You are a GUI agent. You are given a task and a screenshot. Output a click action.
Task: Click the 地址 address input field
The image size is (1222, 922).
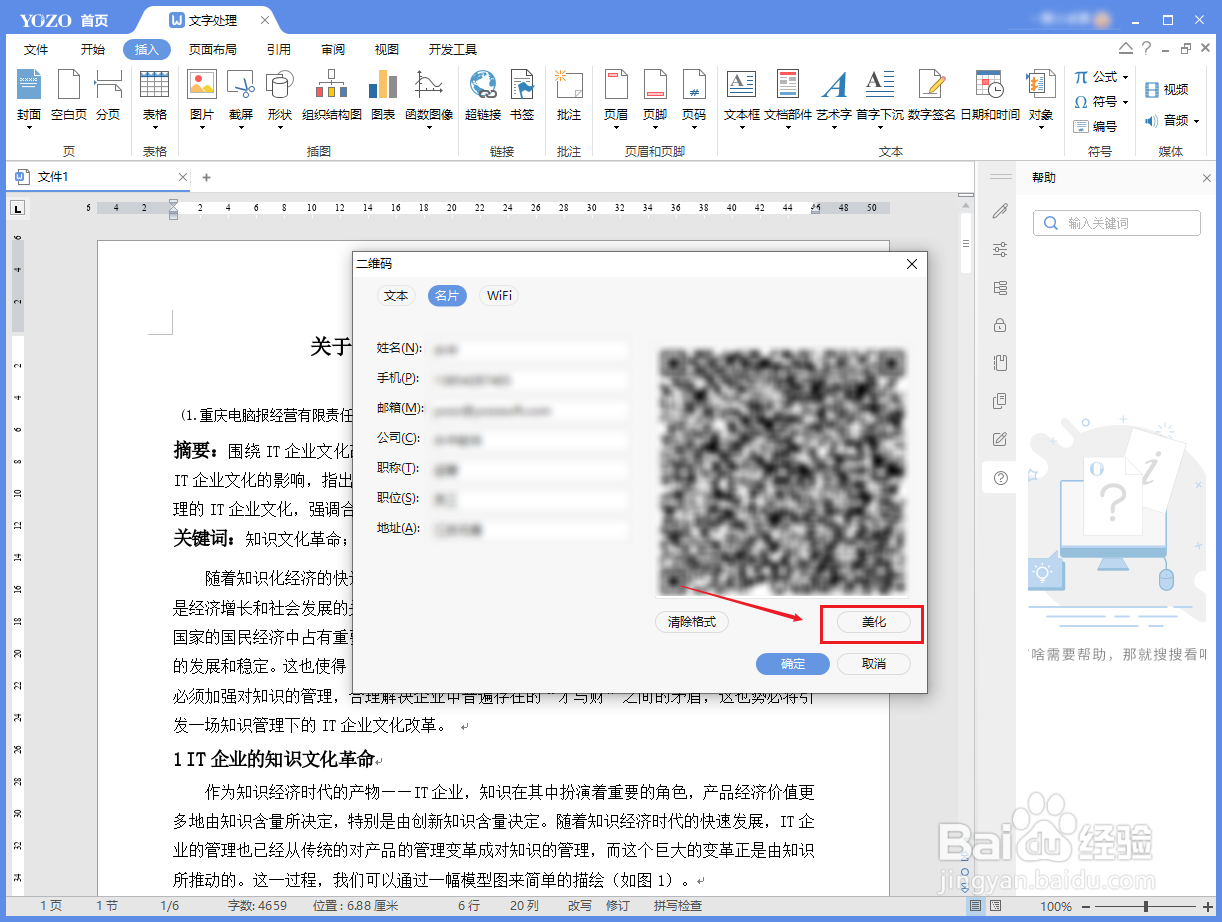click(x=528, y=528)
